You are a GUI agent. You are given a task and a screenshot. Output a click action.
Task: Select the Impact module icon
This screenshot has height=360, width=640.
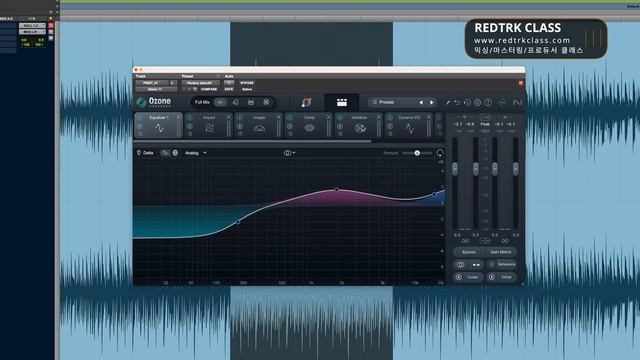click(209, 128)
